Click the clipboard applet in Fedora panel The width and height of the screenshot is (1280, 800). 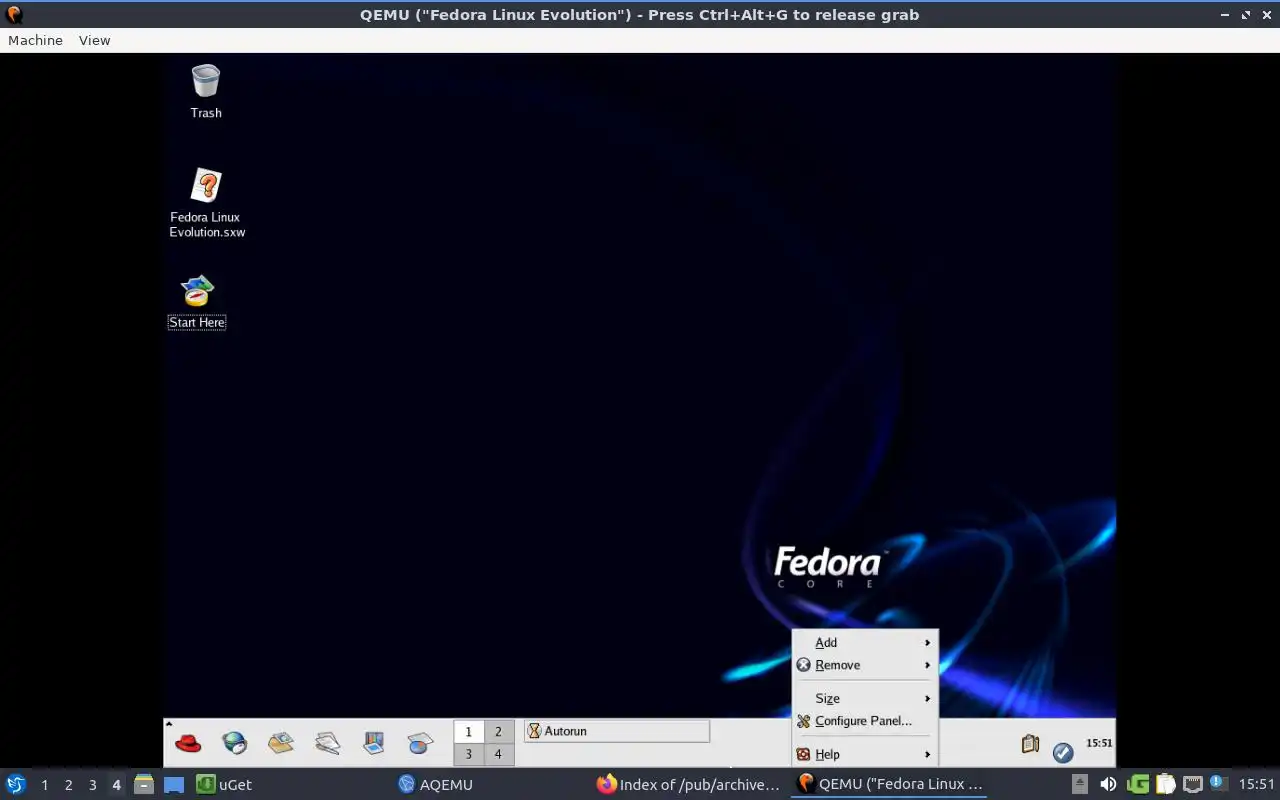(1030, 744)
